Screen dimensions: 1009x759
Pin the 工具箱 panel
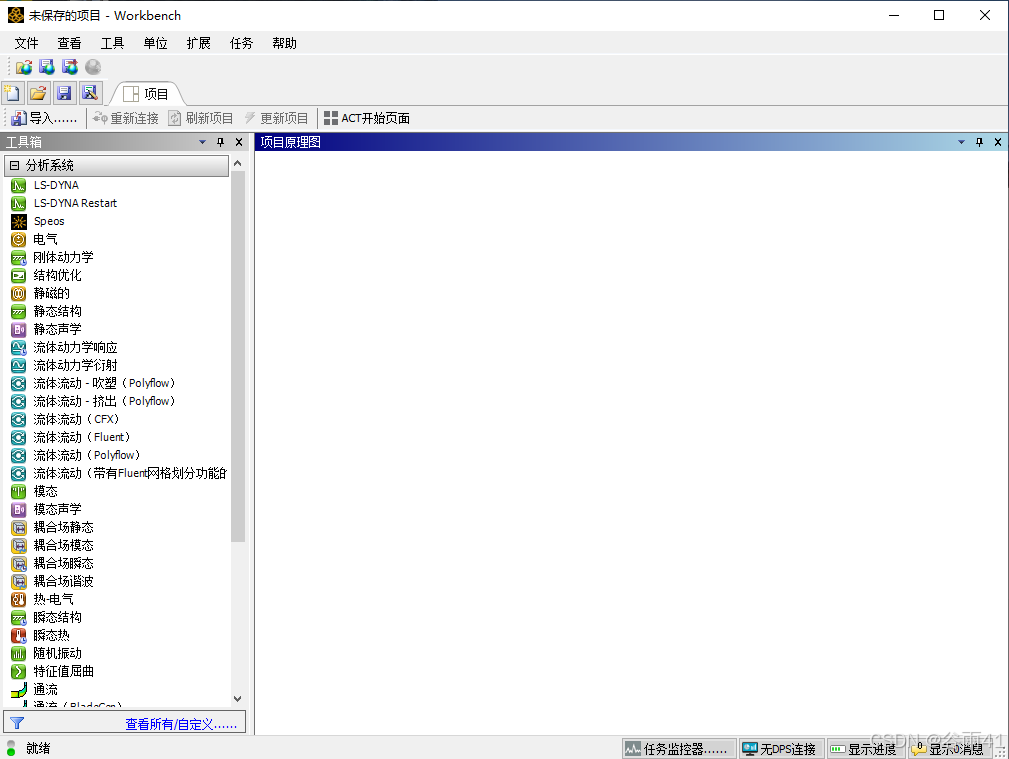coord(221,142)
